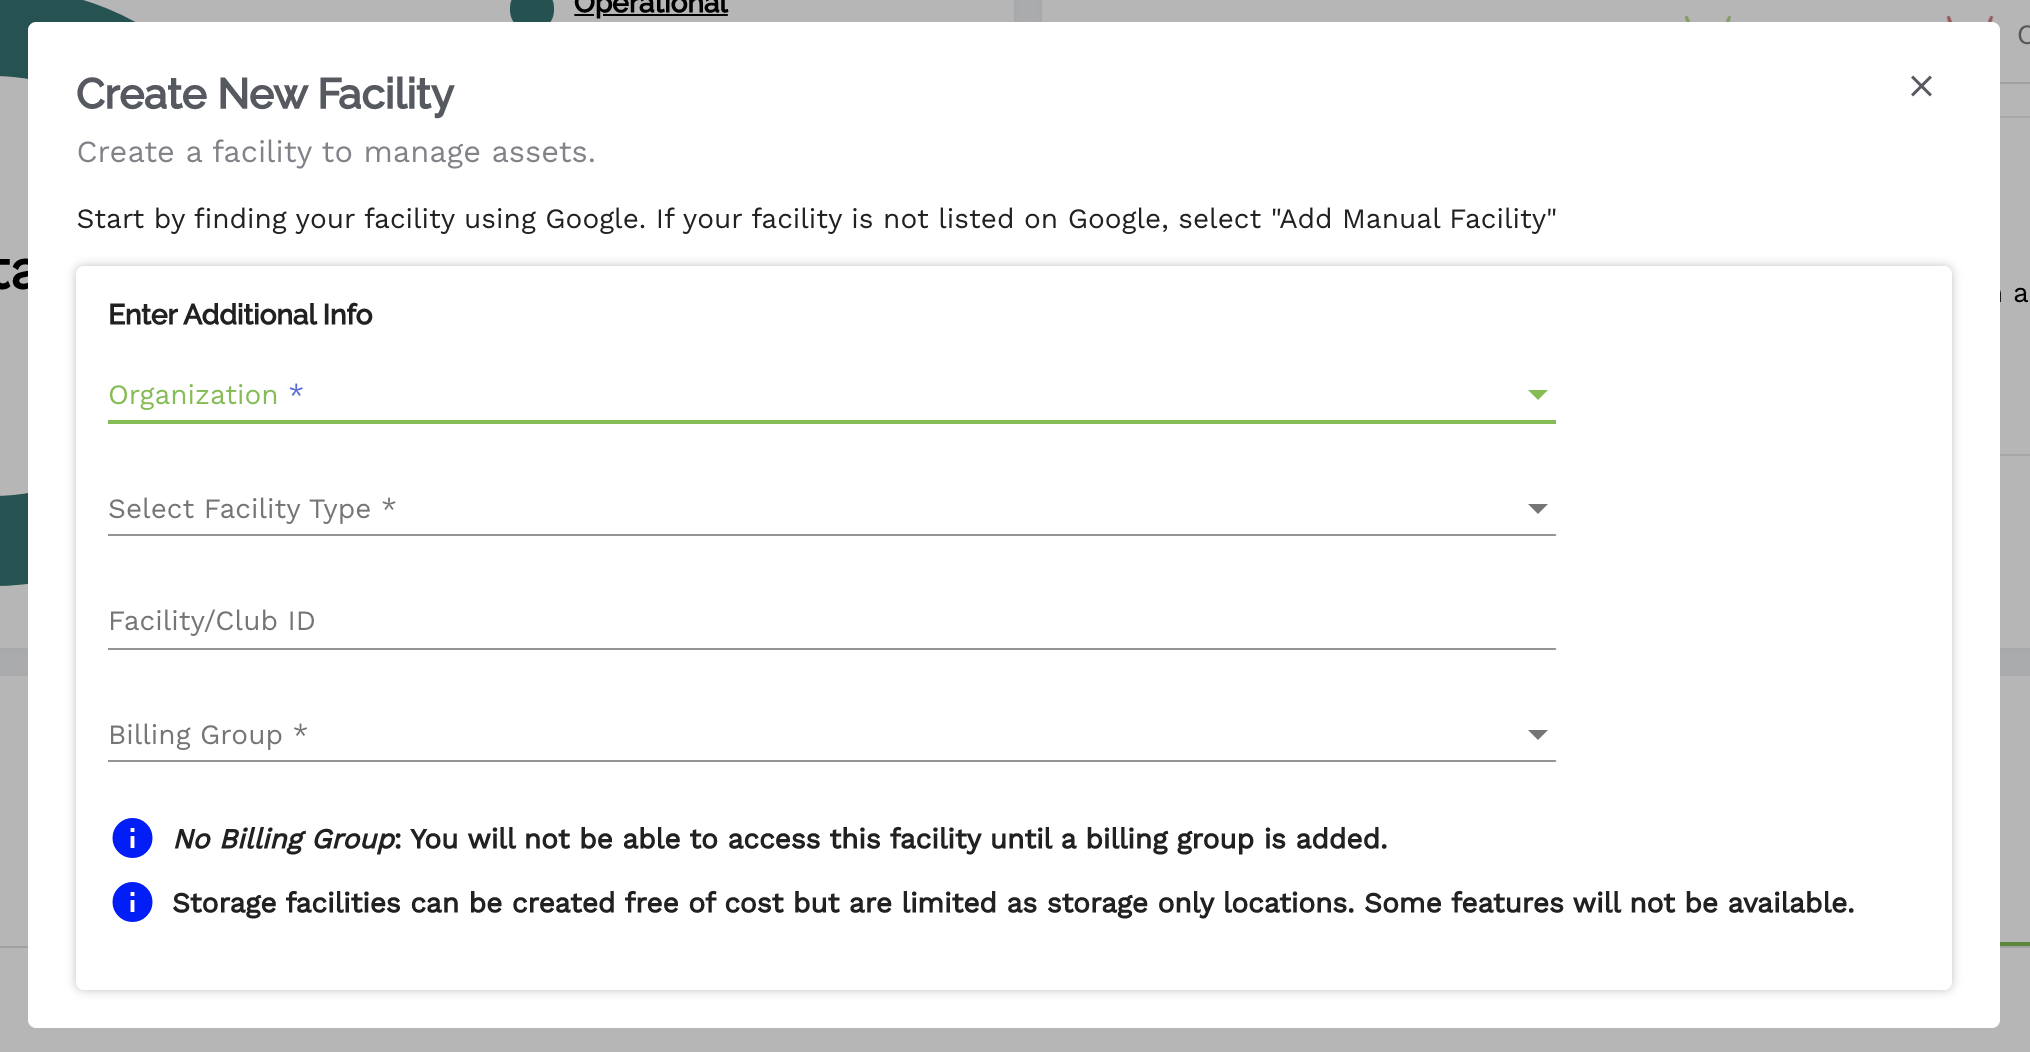
Task: Click the Create New Facility heading
Action: tap(265, 94)
